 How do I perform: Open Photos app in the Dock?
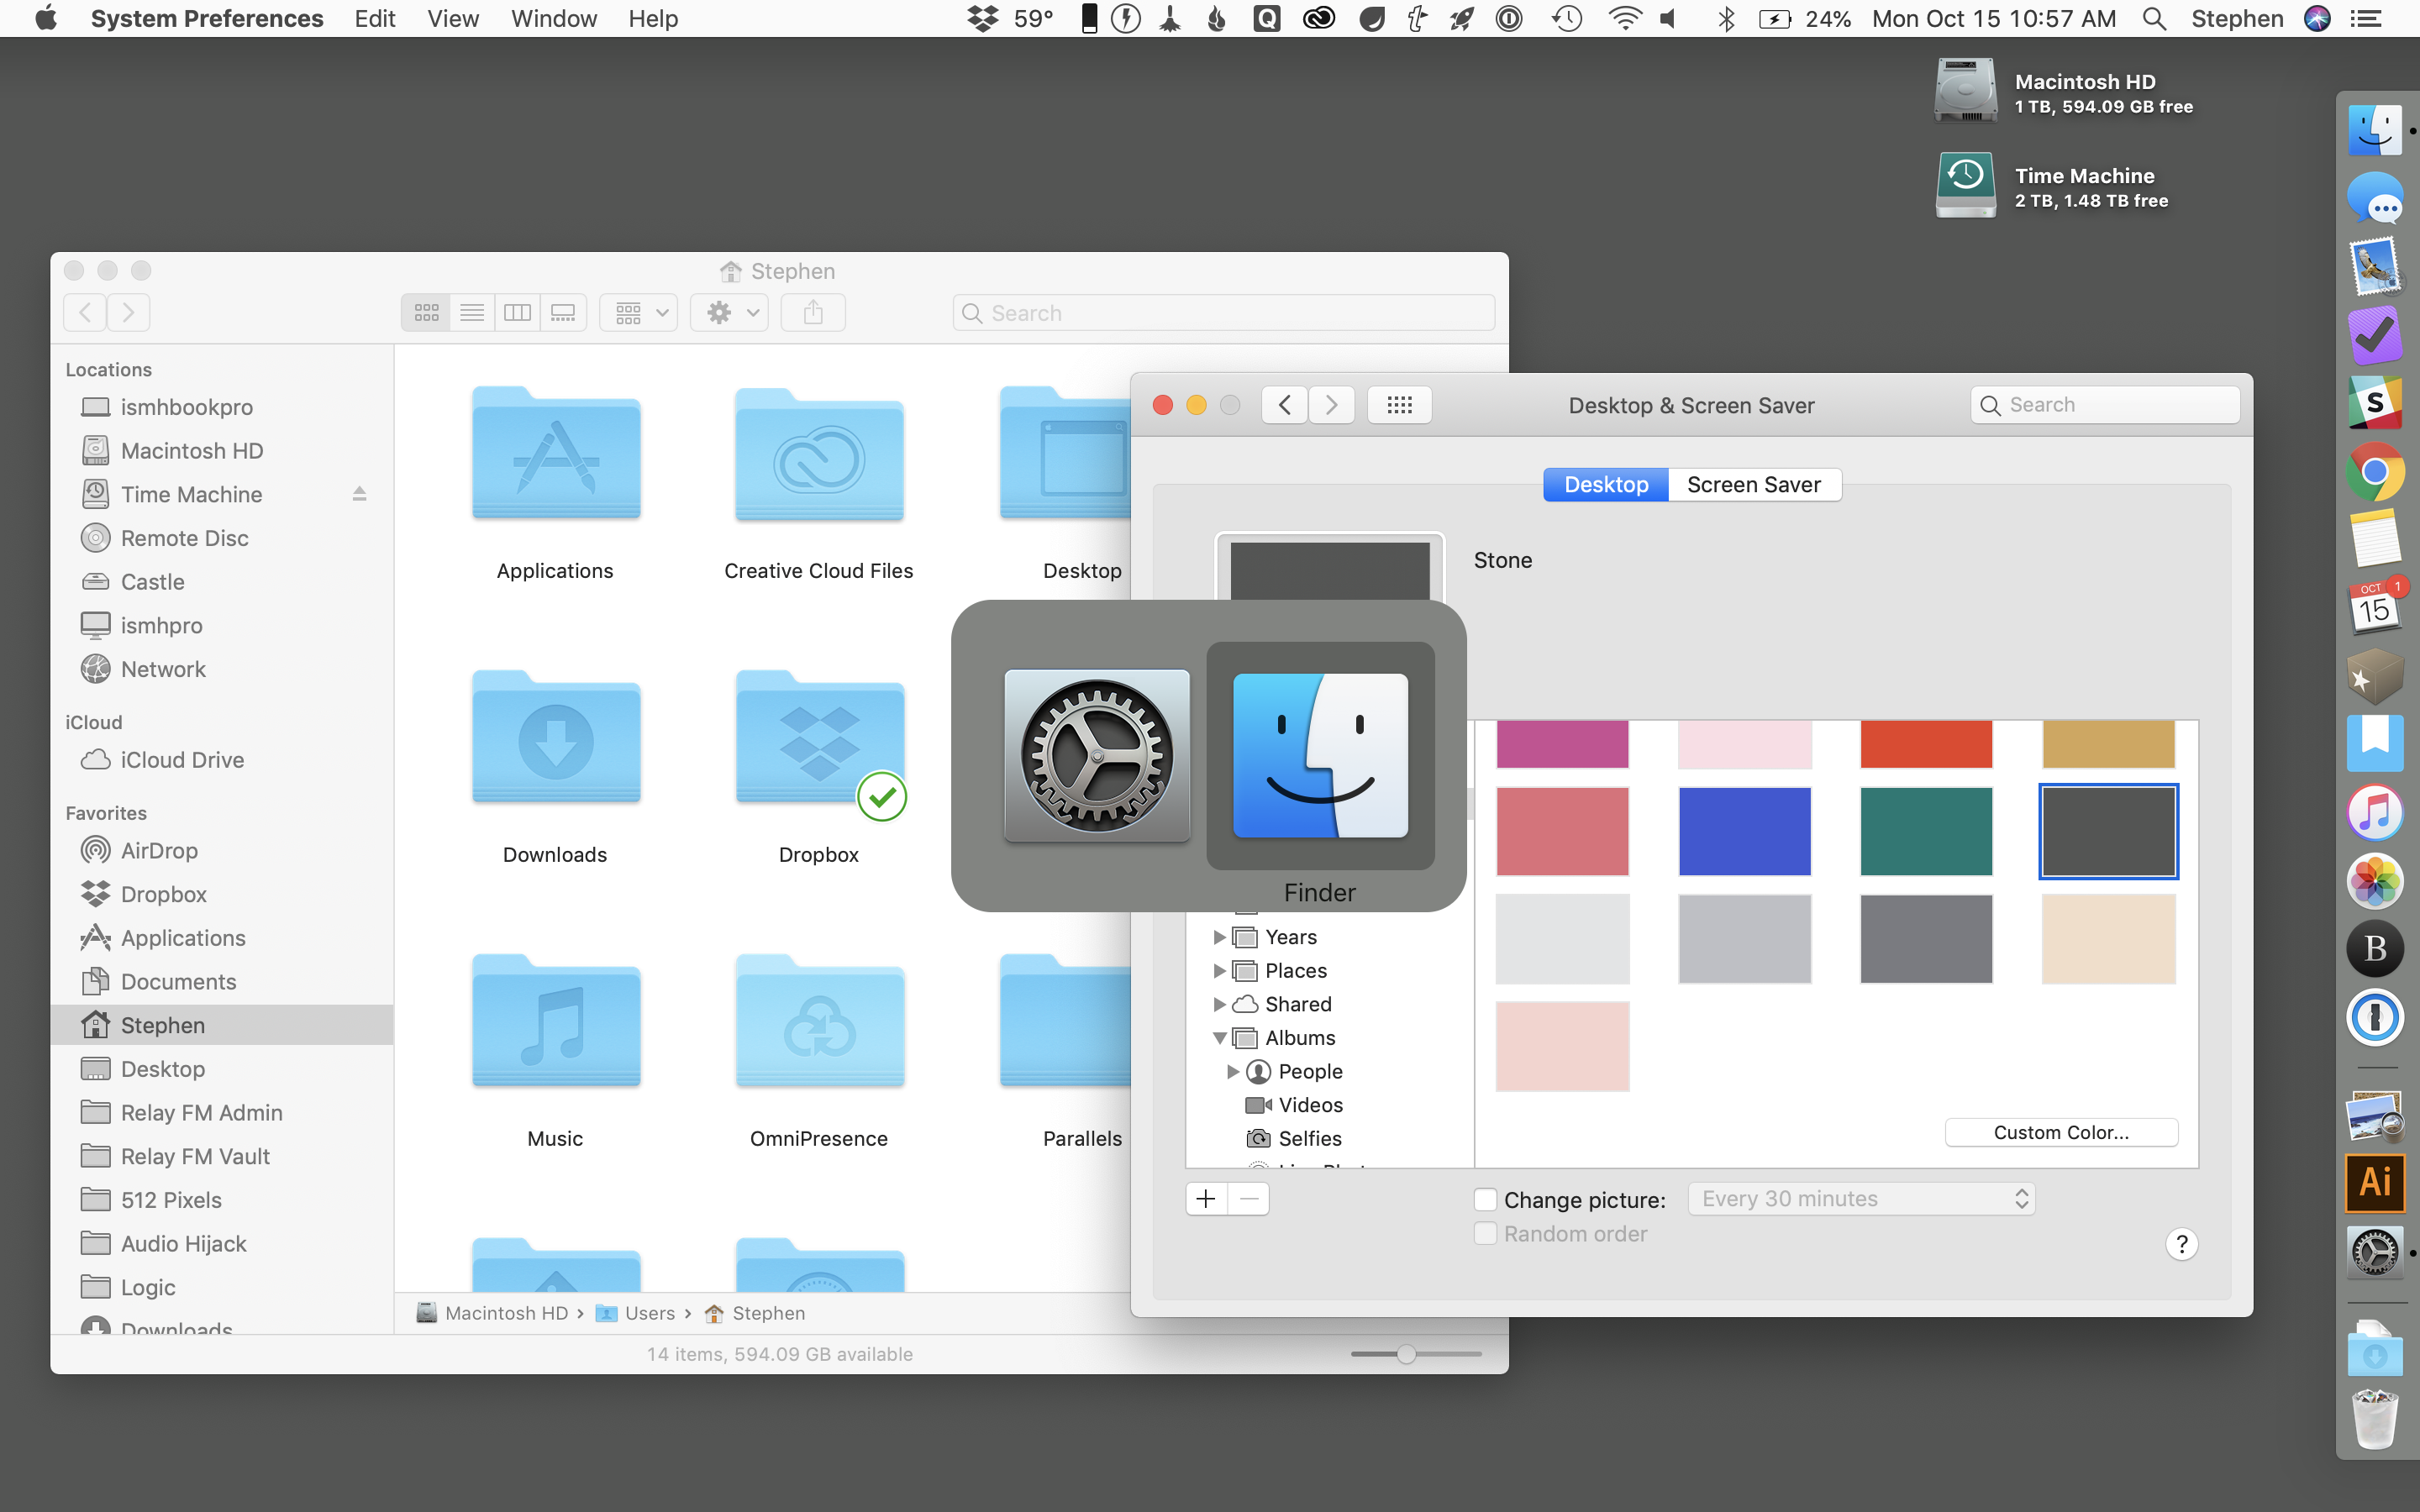coord(2375,880)
